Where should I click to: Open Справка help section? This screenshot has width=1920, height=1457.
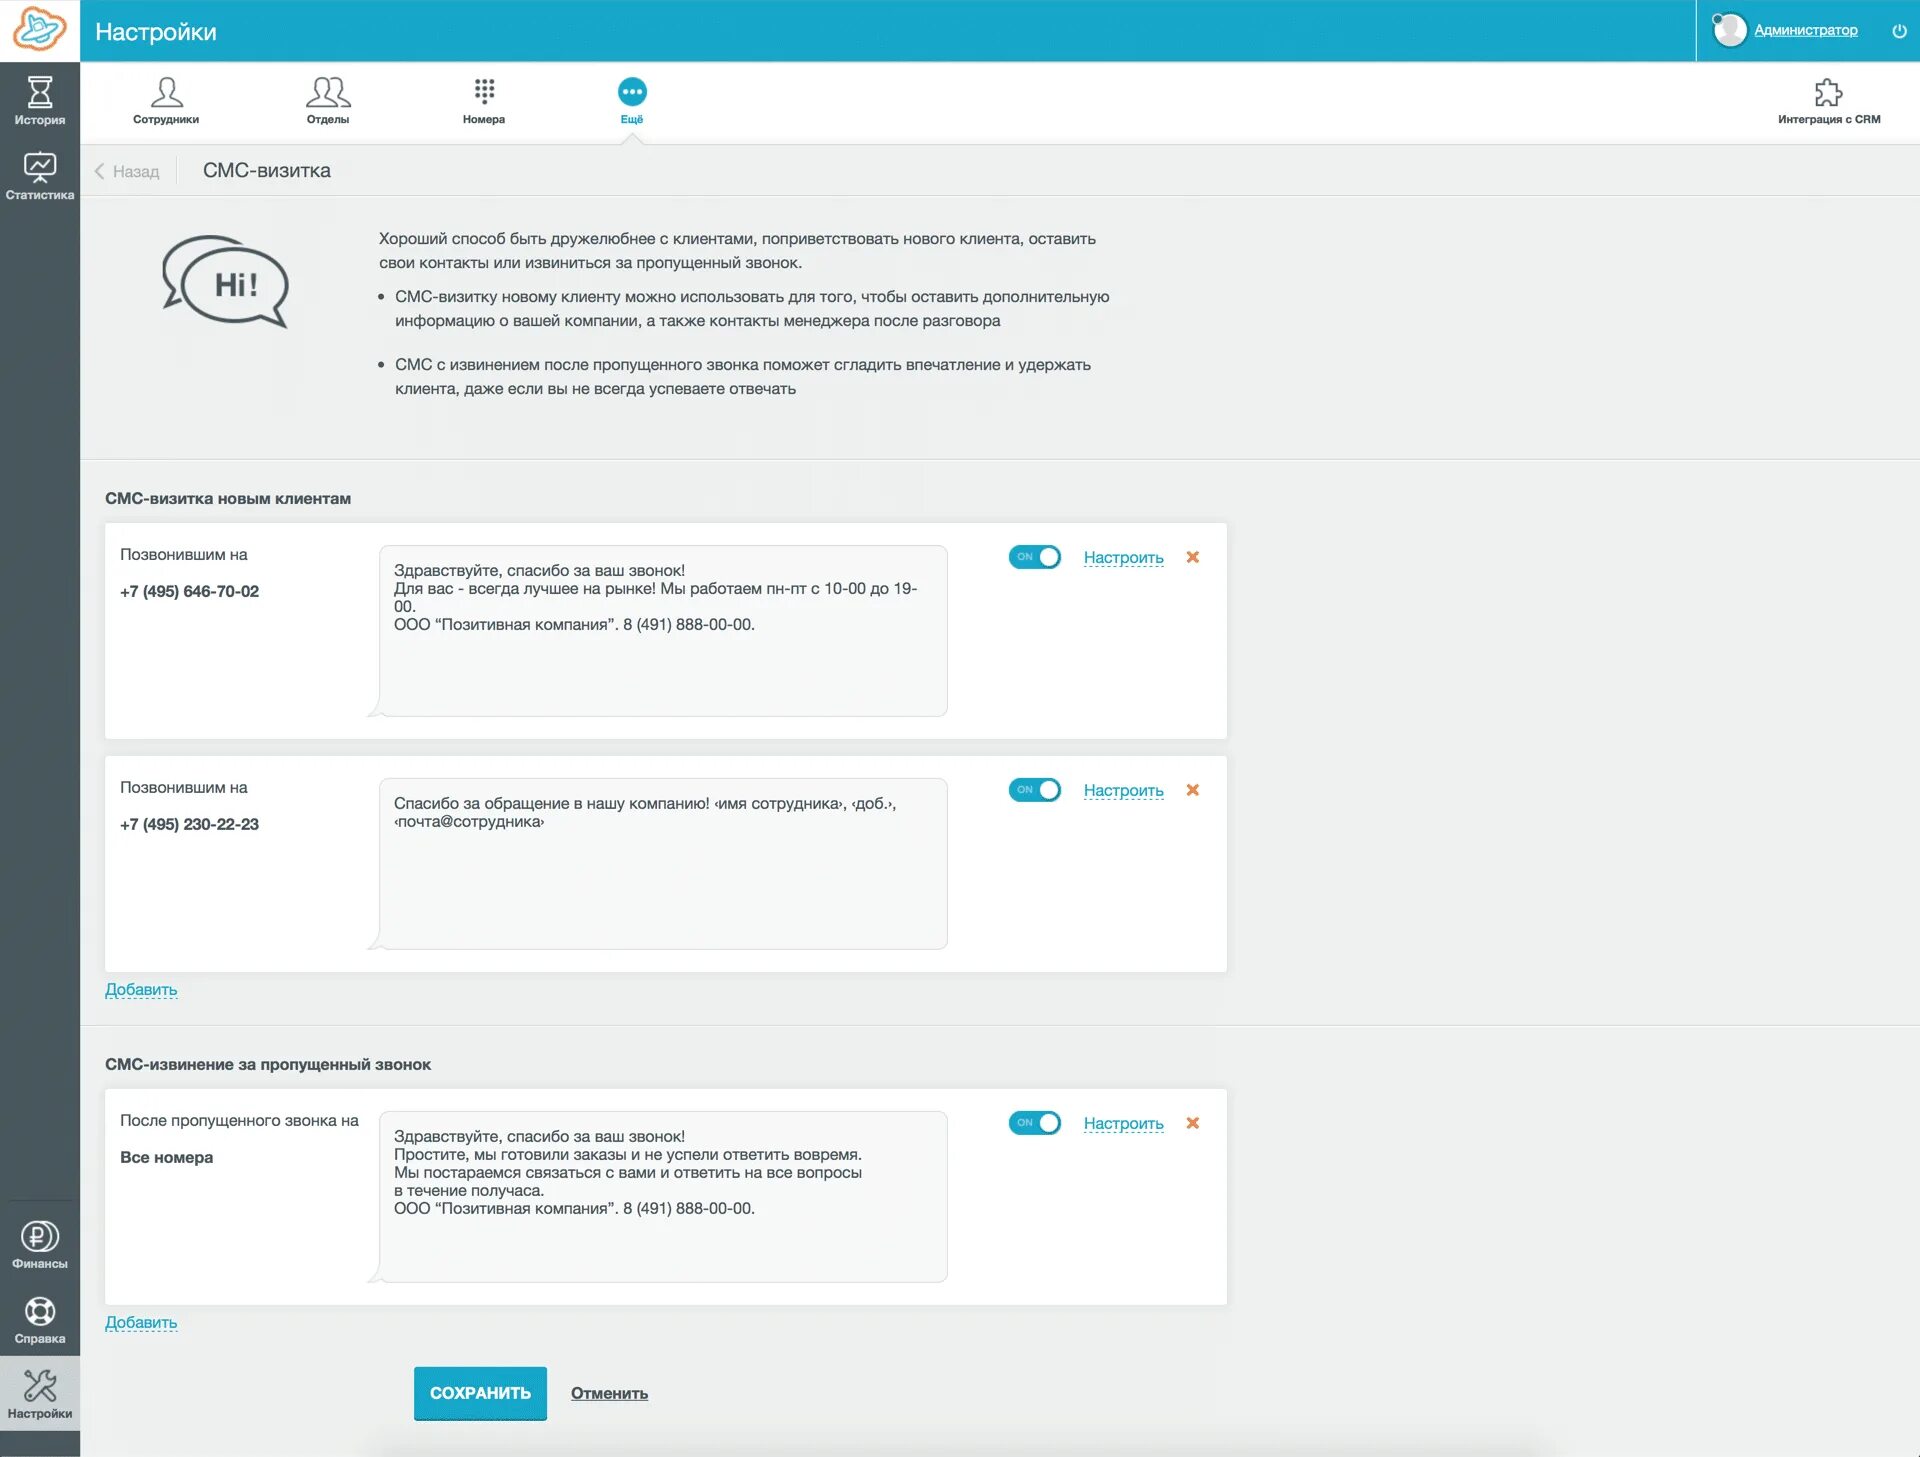point(39,1319)
